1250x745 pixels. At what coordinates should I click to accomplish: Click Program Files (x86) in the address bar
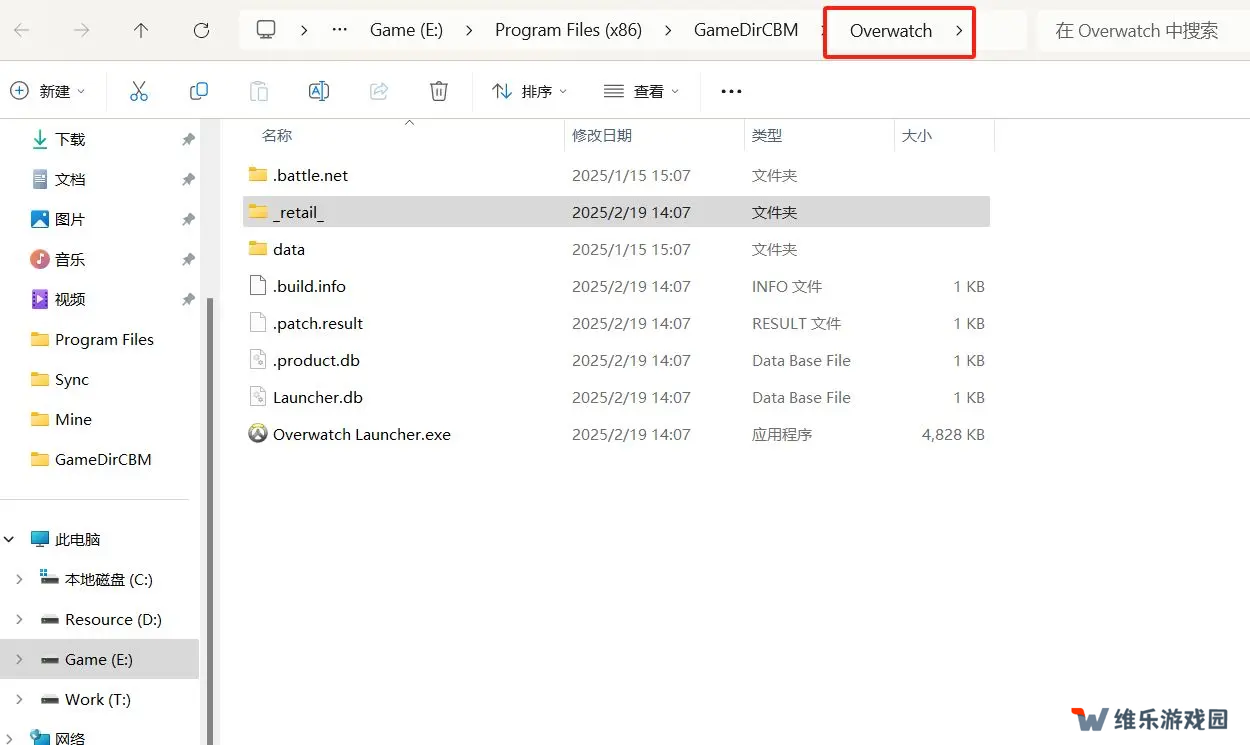click(568, 30)
